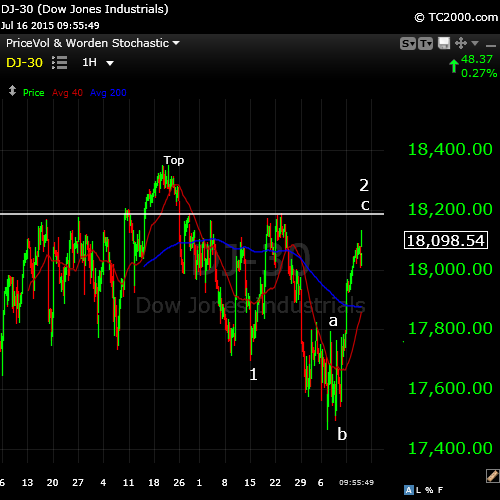This screenshot has height=500, width=500.
Task: Click the 'a' wave annotation label
Action: (333, 321)
